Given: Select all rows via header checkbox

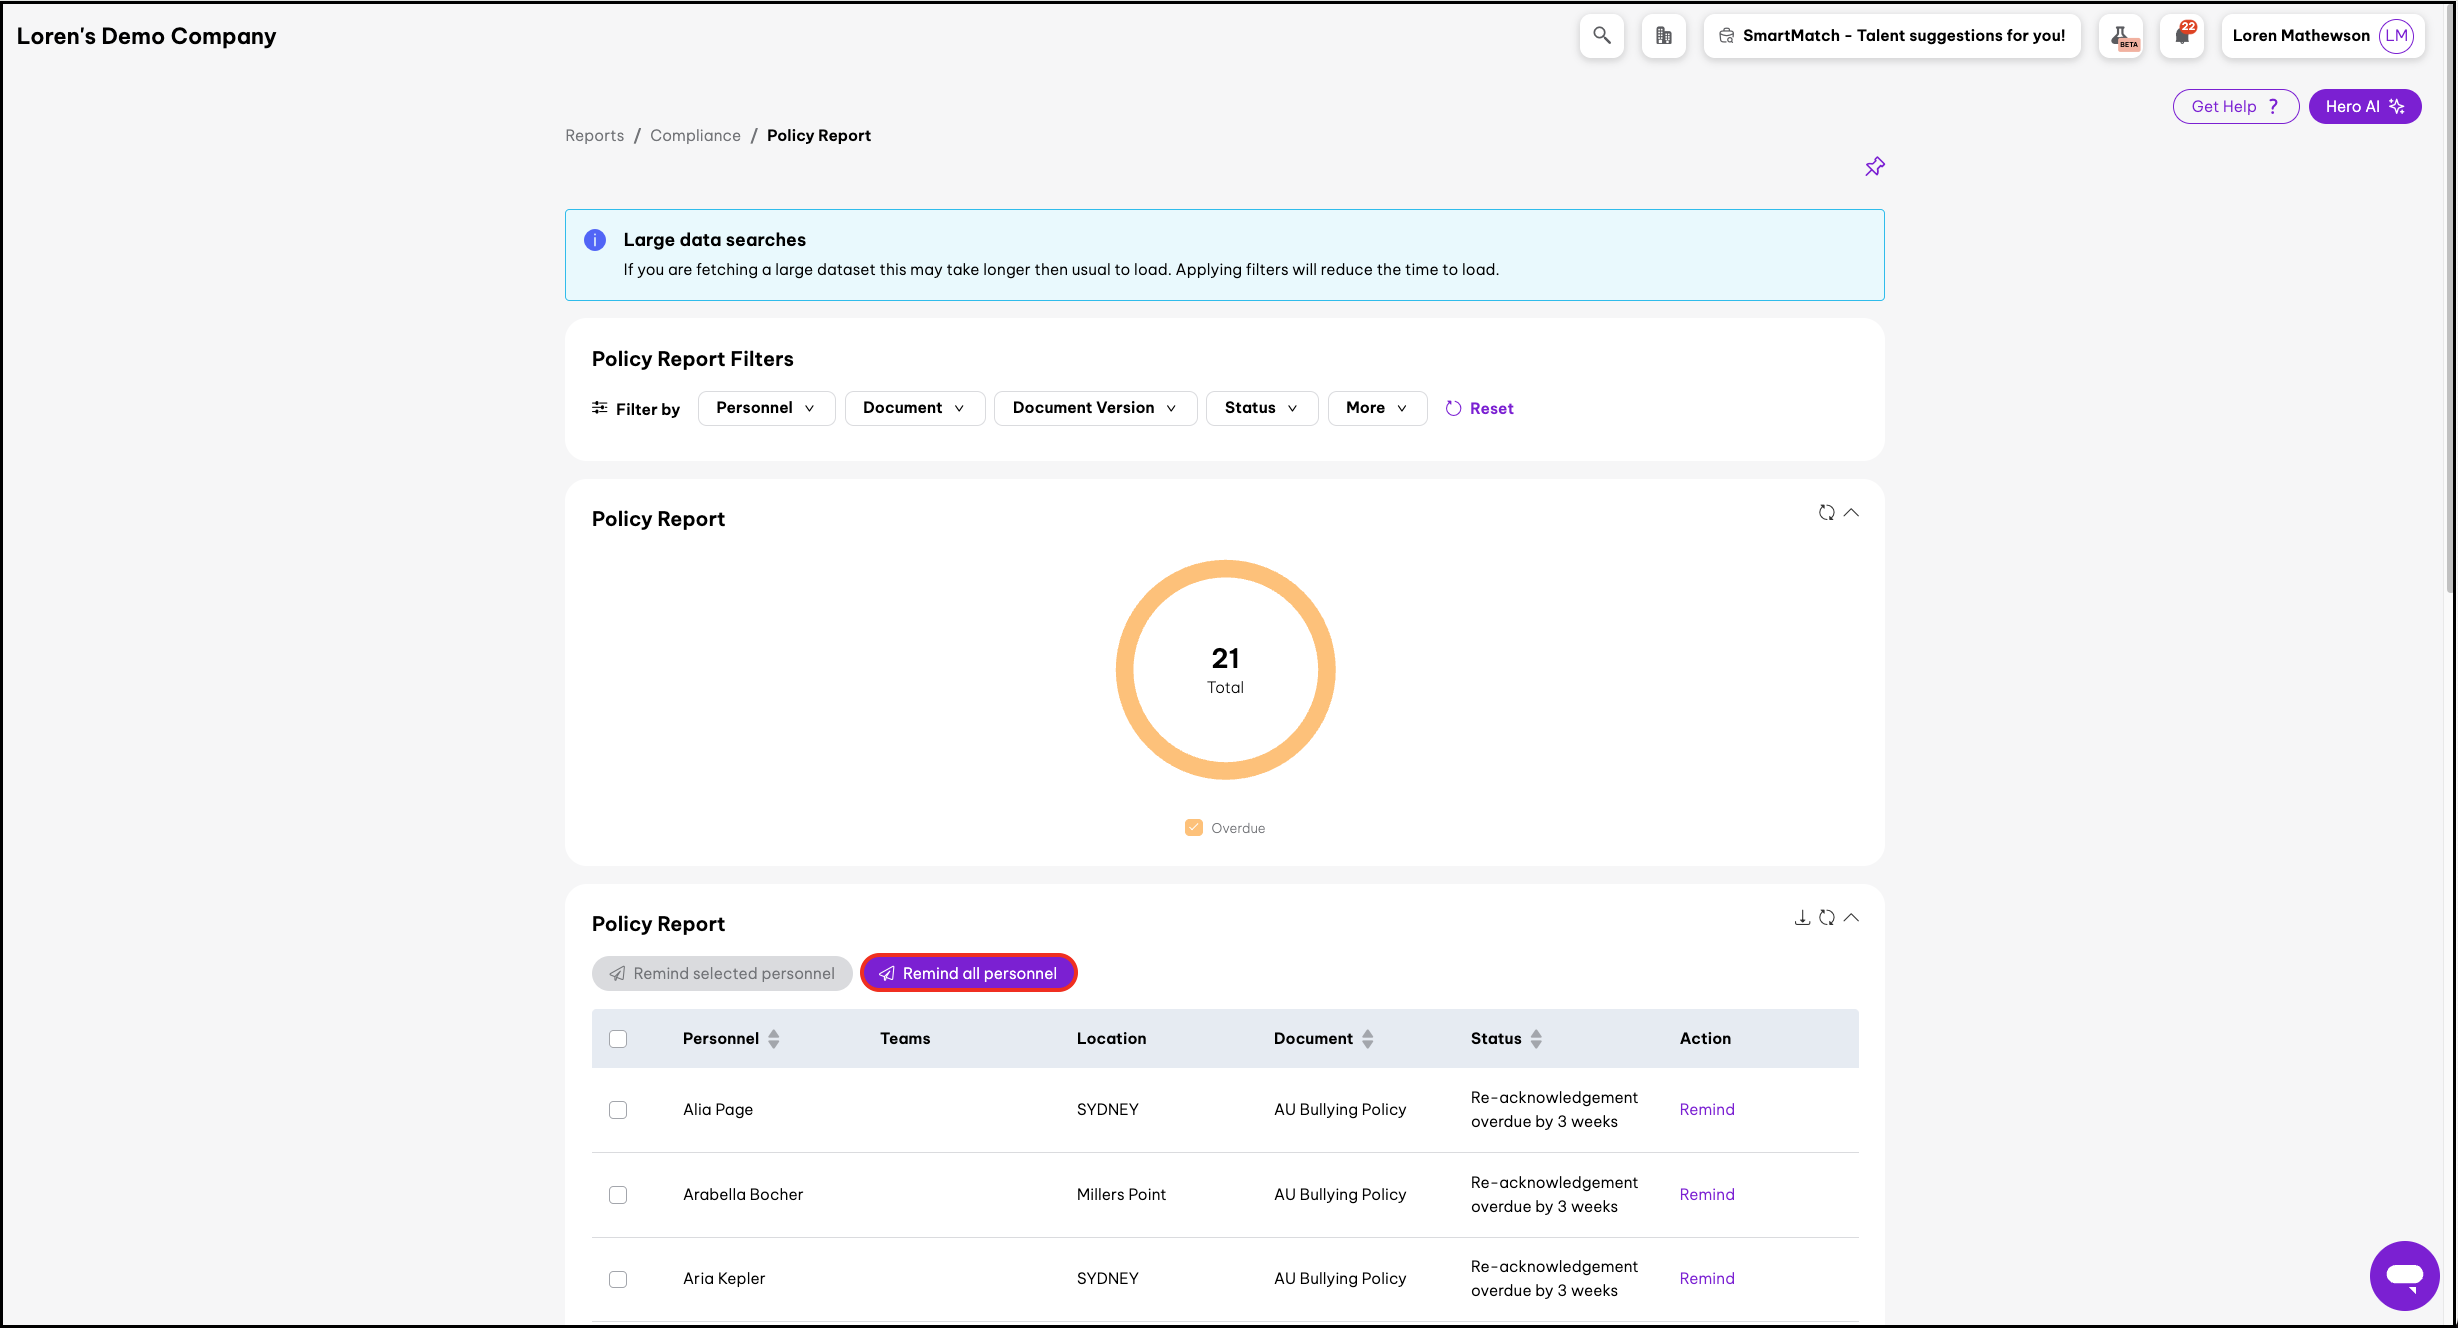Looking at the screenshot, I should (x=618, y=1039).
